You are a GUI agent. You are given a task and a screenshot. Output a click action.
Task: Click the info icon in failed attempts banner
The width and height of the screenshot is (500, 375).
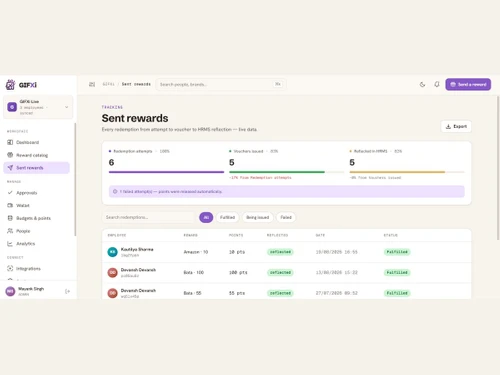(x=115, y=191)
